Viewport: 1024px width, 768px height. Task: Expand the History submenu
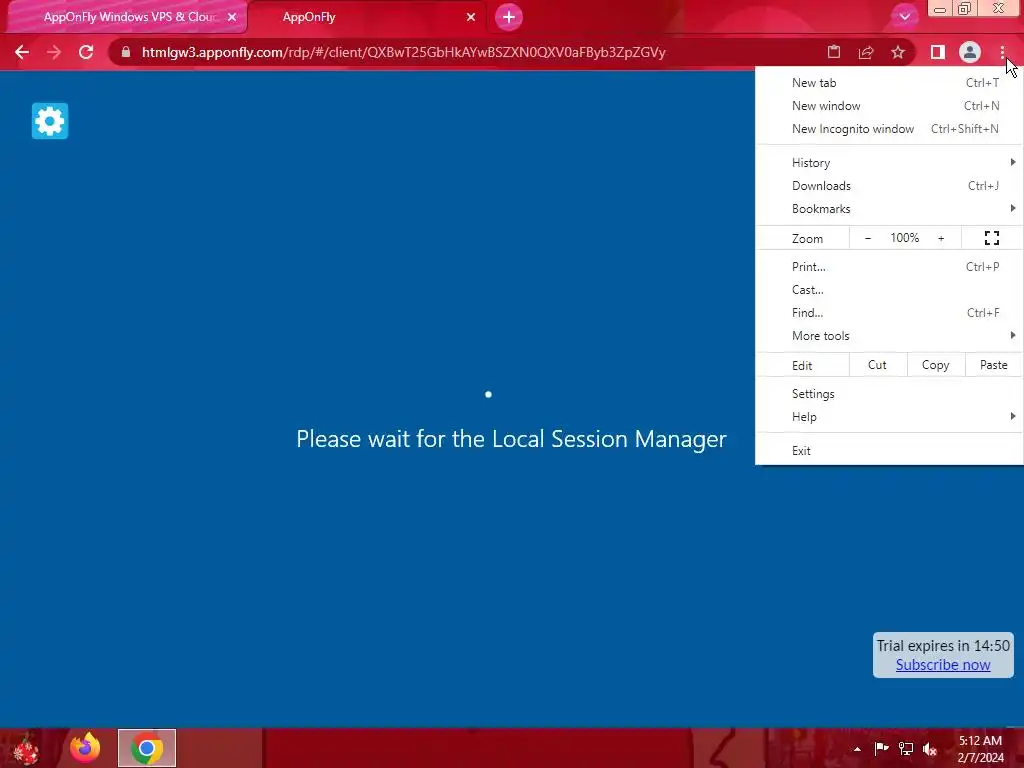click(889, 163)
